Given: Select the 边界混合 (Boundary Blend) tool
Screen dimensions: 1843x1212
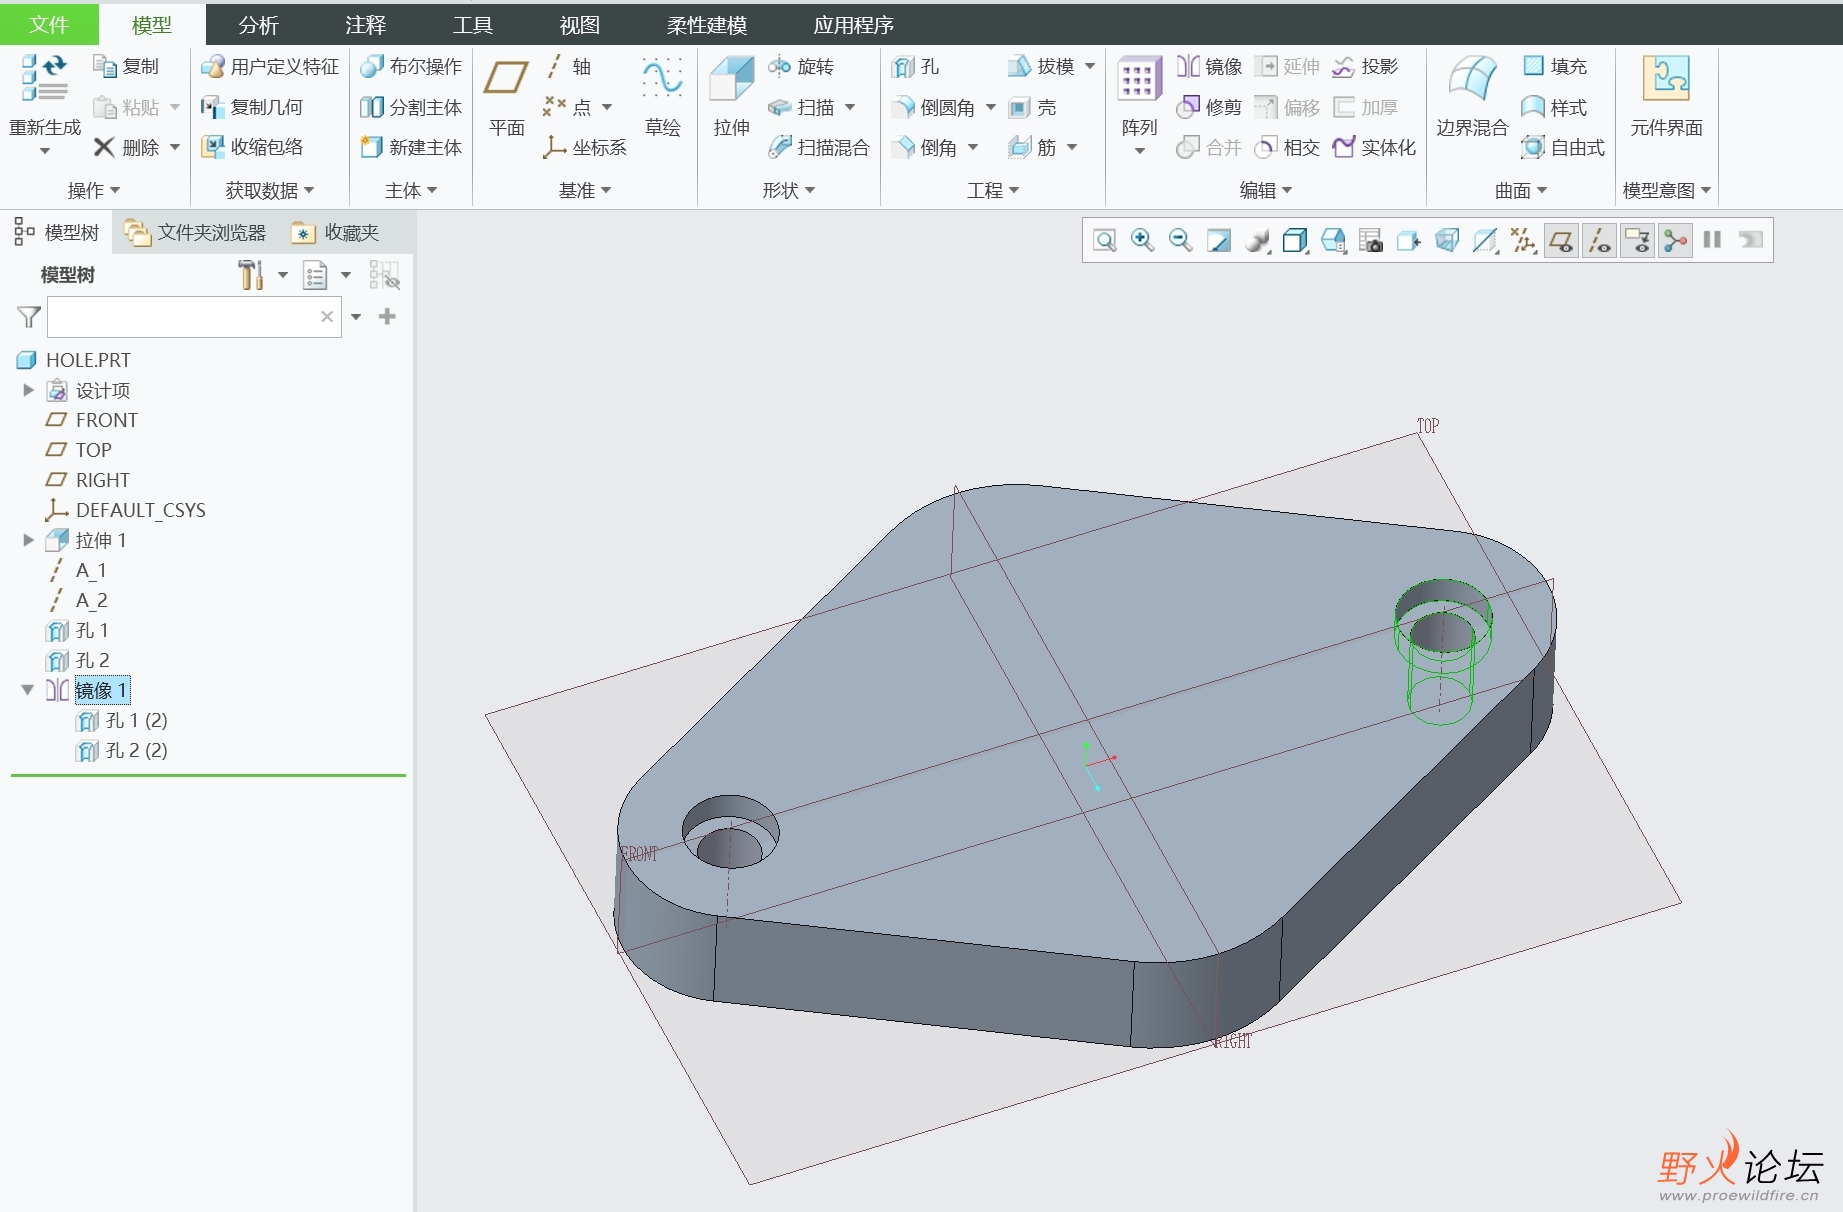Looking at the screenshot, I should (x=1471, y=80).
